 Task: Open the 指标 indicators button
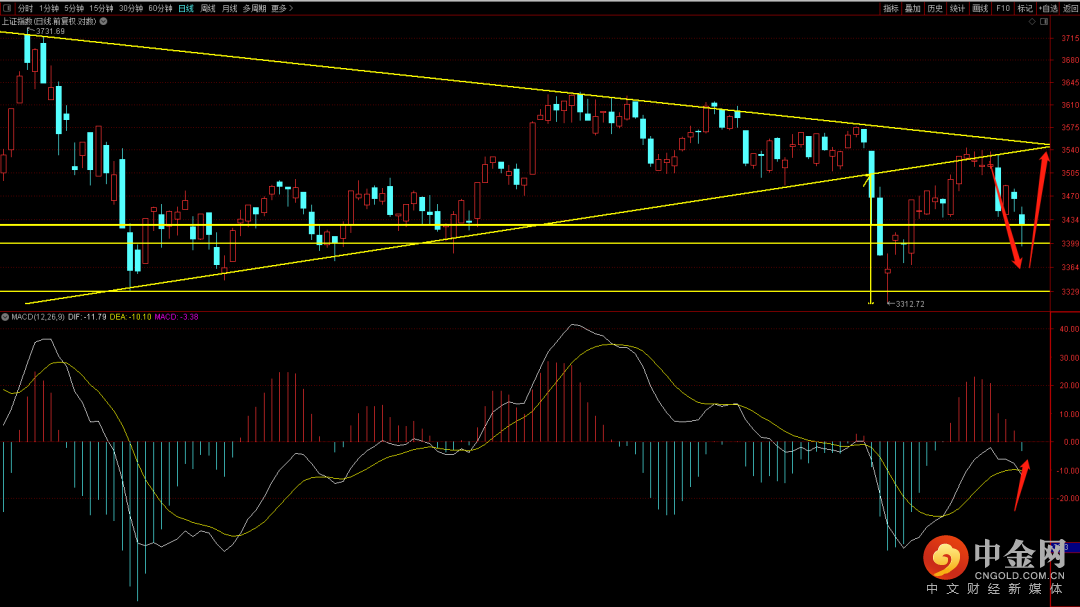[891, 8]
